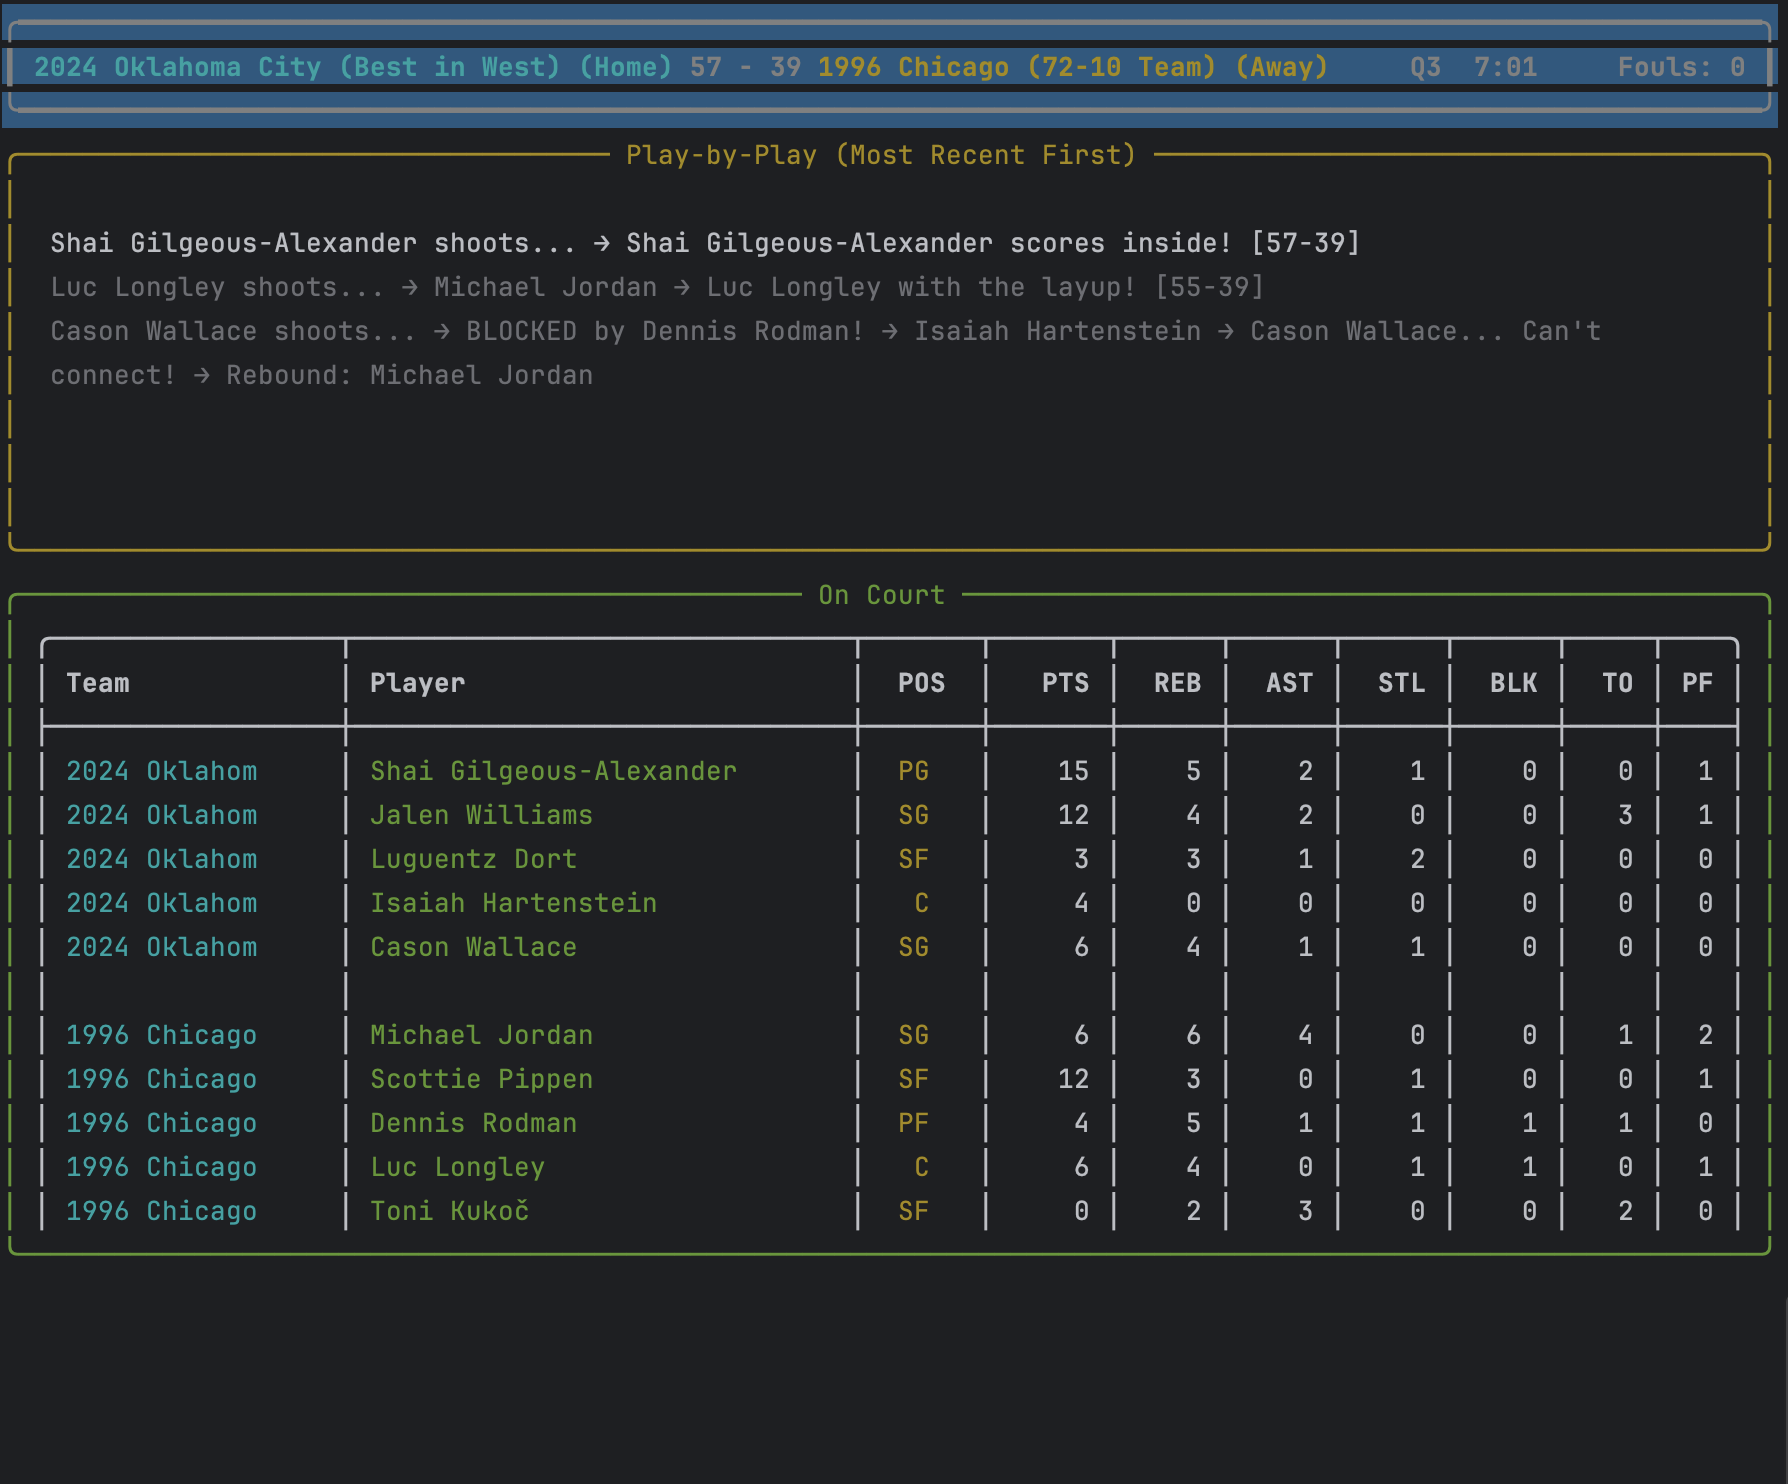Select player "Shai Gilgeous-Alexander" in the table
This screenshot has height=1484, width=1788.
pos(553,771)
